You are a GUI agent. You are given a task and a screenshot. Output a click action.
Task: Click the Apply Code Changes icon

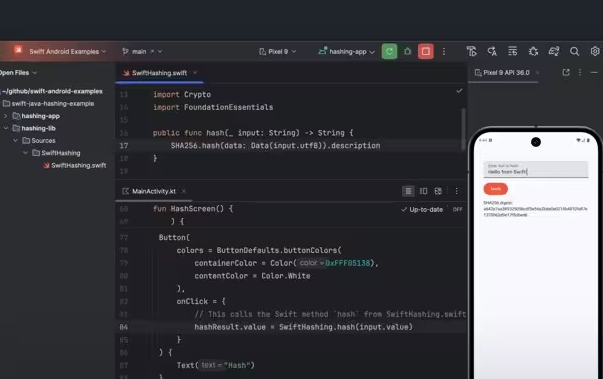tap(513, 51)
